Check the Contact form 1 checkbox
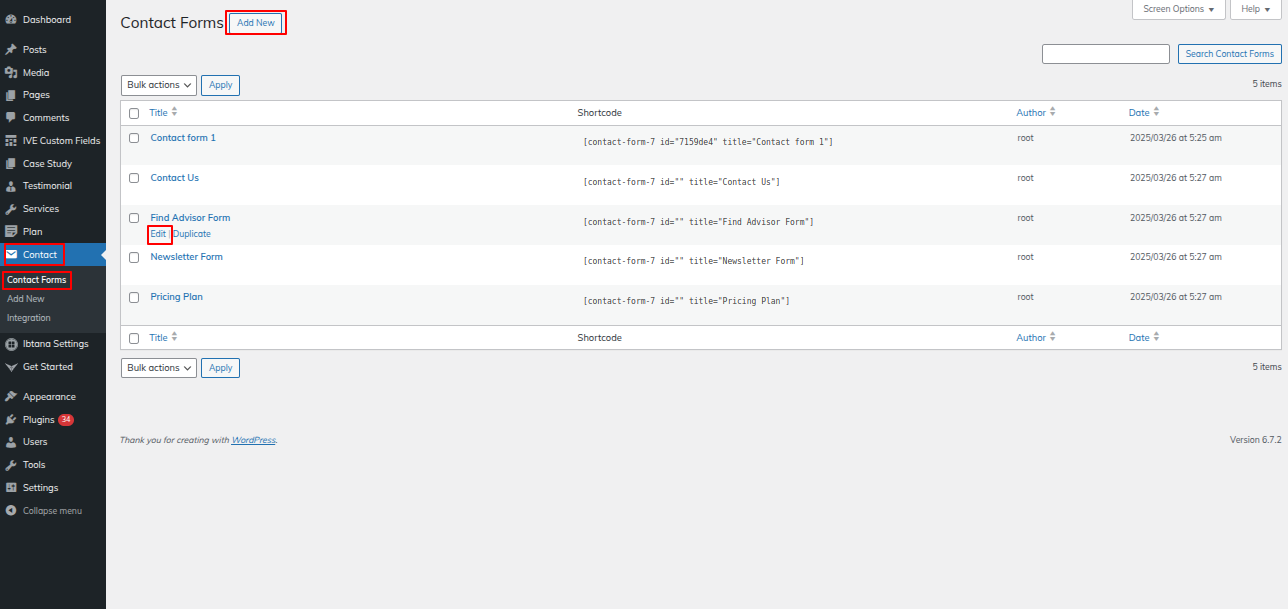1288x609 pixels. pos(134,138)
